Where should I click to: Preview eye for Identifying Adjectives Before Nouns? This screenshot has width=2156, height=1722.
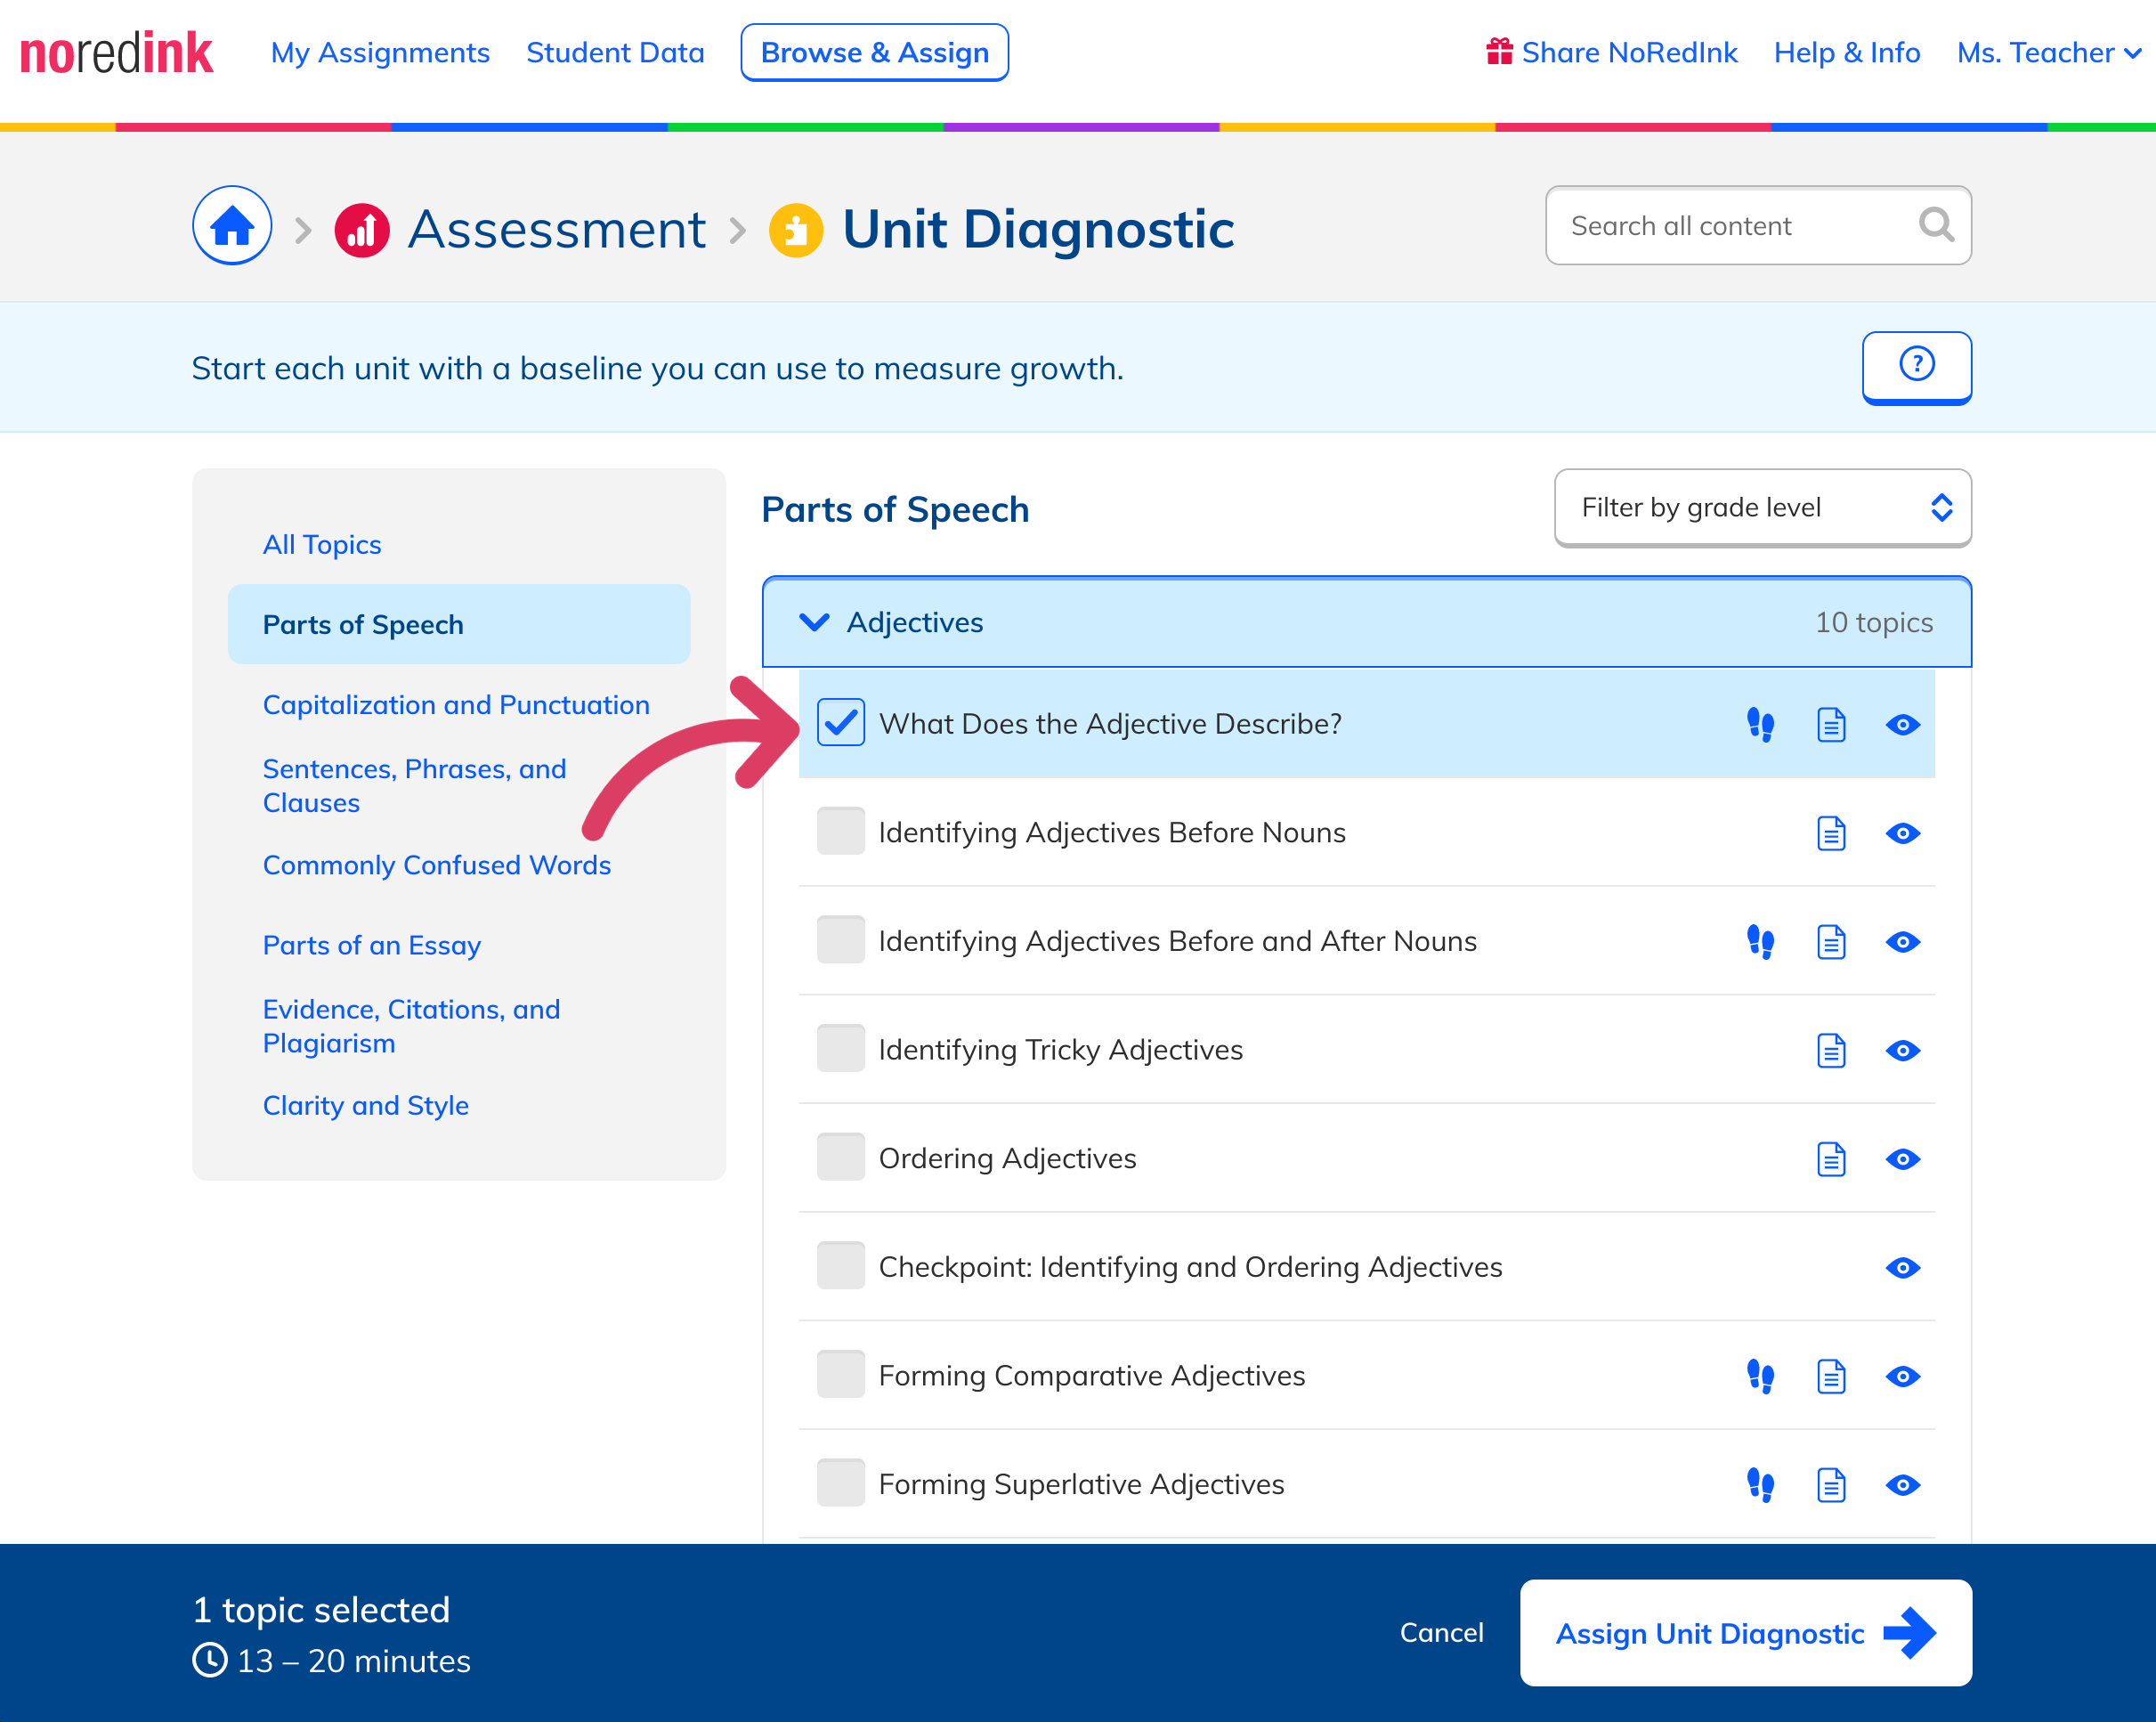coord(1902,833)
